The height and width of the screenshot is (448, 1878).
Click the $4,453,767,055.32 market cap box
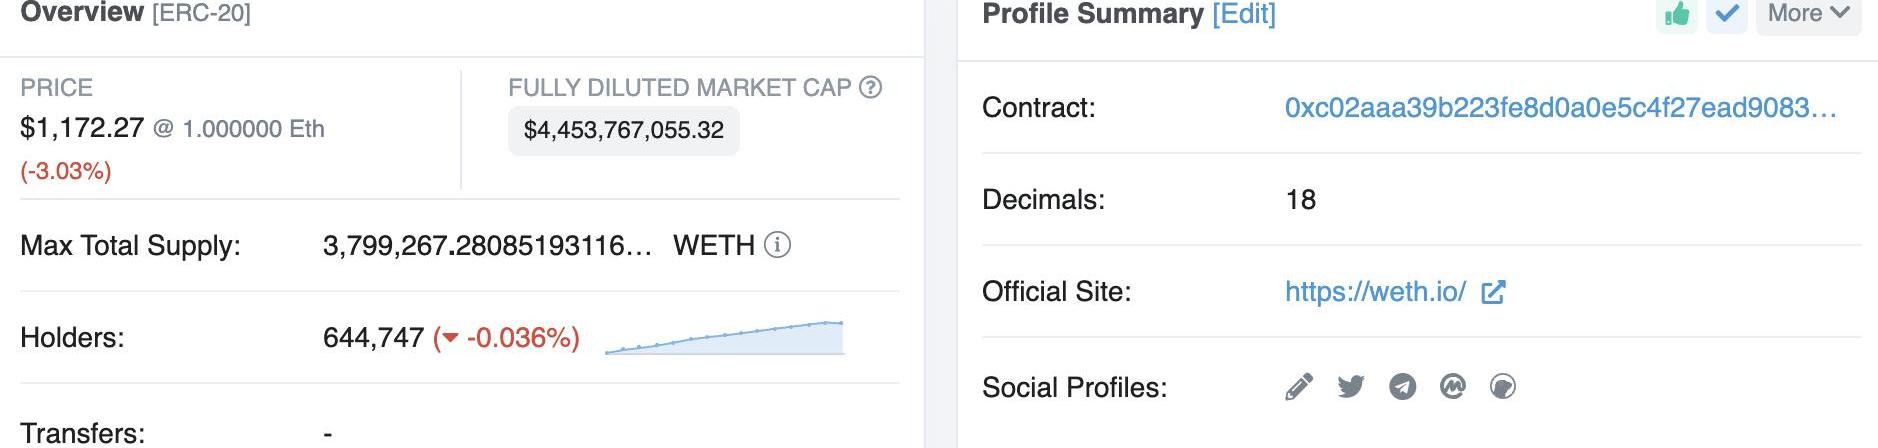point(624,131)
